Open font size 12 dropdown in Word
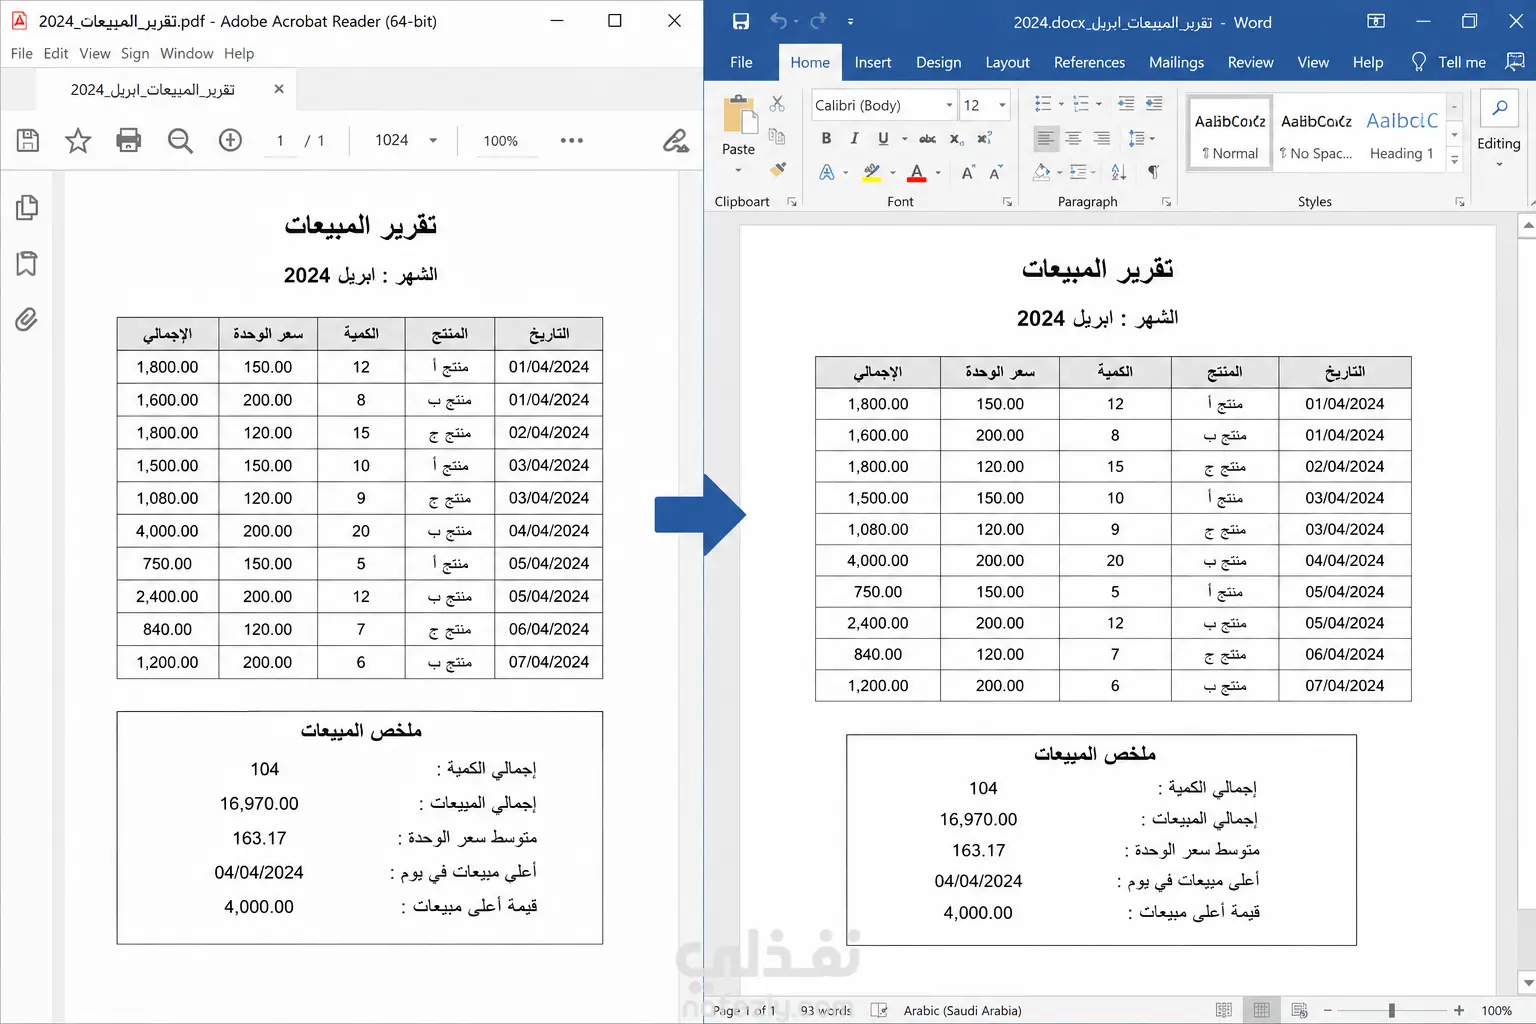The height and width of the screenshot is (1024, 1536). click(1002, 105)
